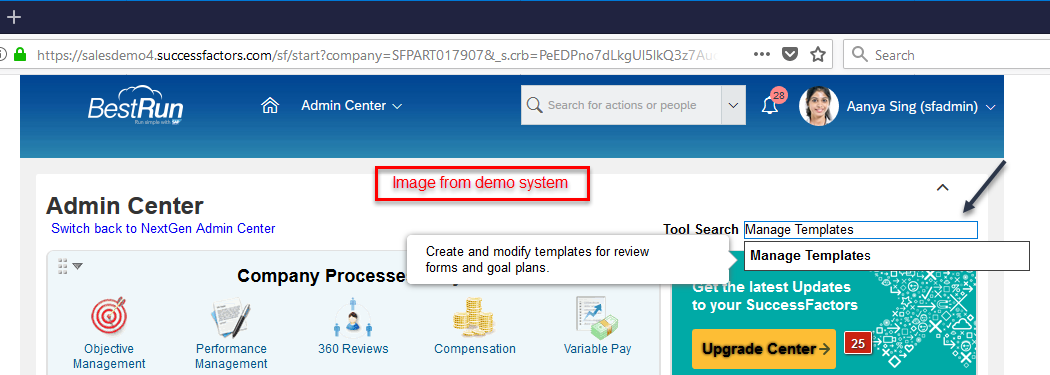Click the Variable Pay chart icon
1050x375 pixels.
[597, 317]
